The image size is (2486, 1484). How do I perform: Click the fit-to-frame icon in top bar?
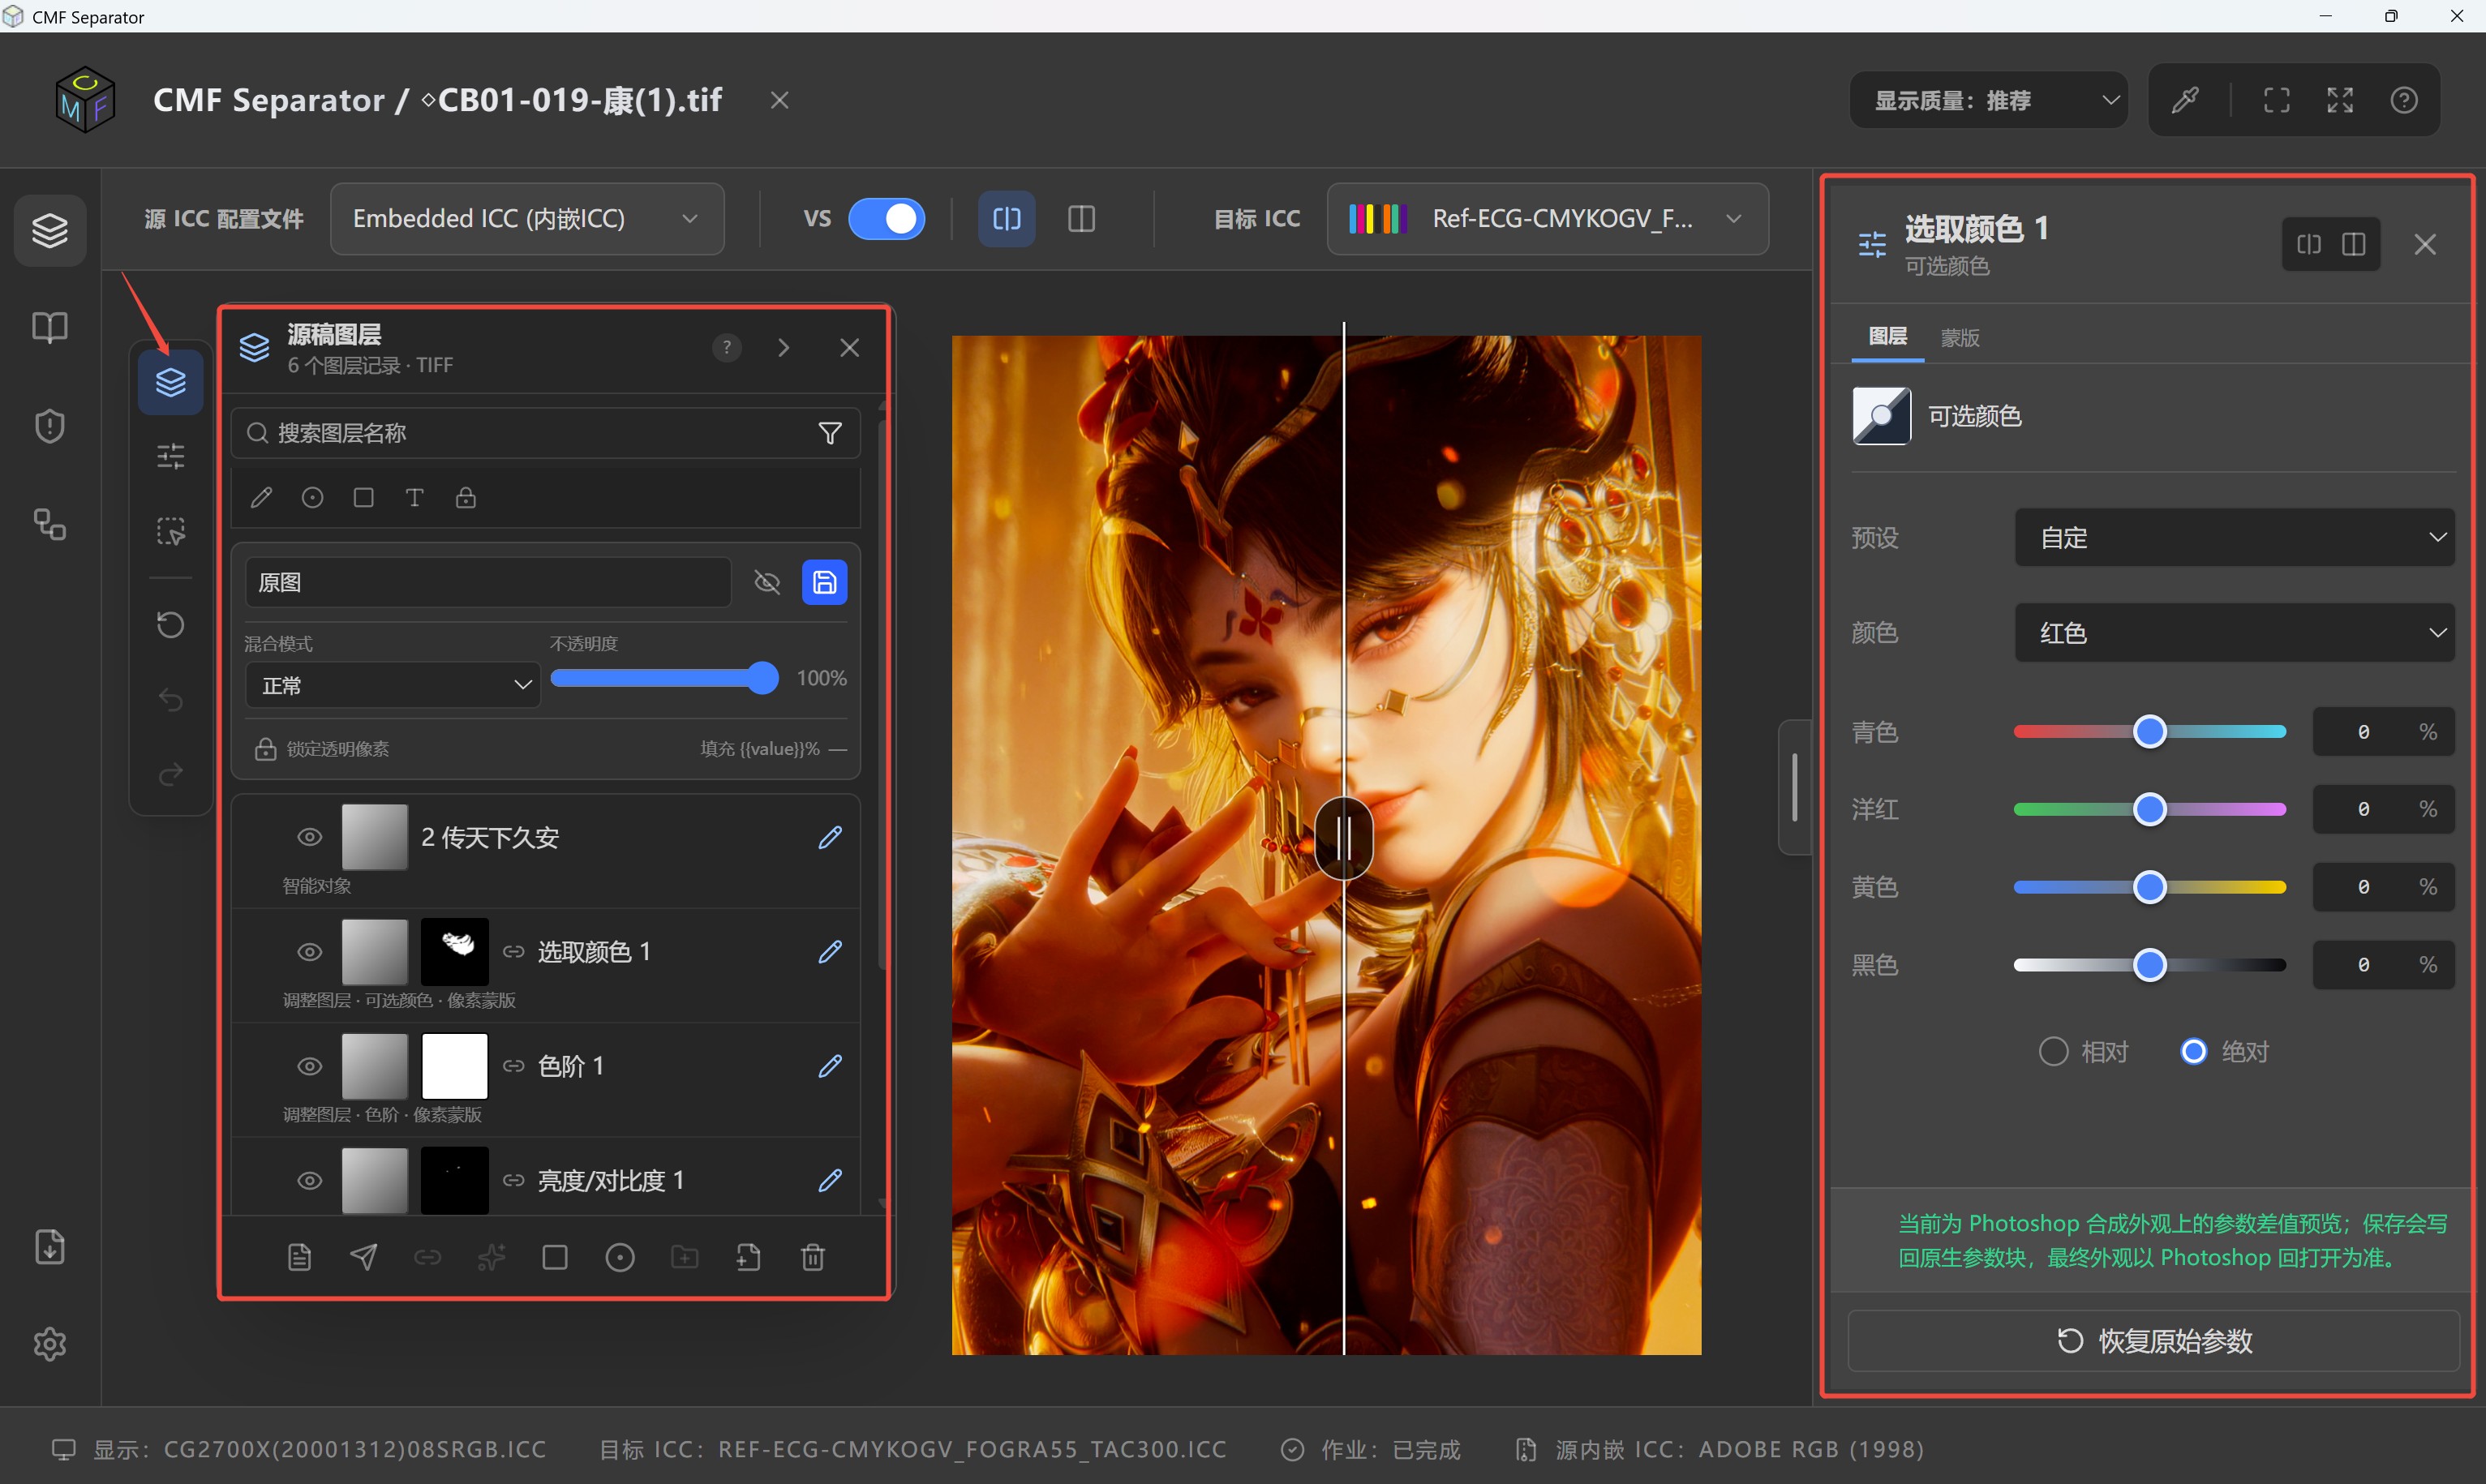pyautogui.click(x=2277, y=100)
